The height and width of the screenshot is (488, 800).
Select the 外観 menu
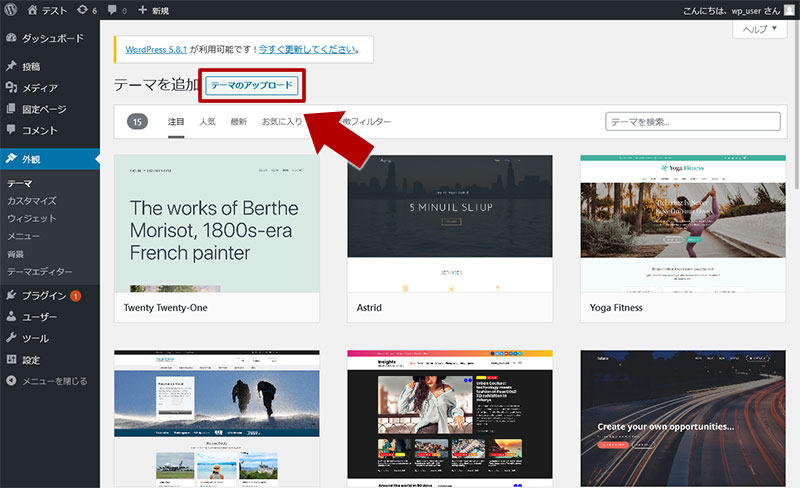coord(50,159)
